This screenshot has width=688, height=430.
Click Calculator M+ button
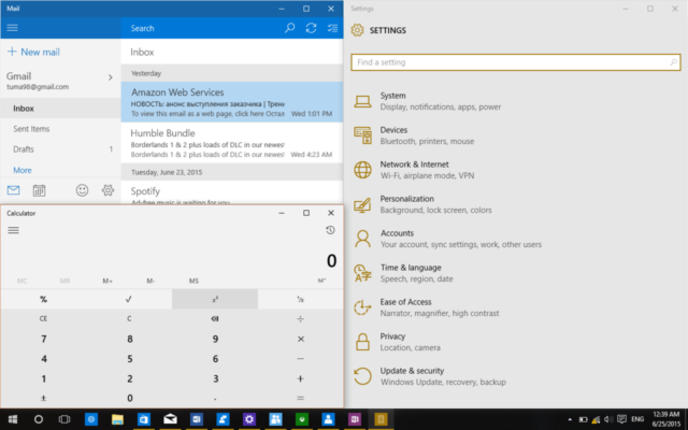pyautogui.click(x=108, y=281)
